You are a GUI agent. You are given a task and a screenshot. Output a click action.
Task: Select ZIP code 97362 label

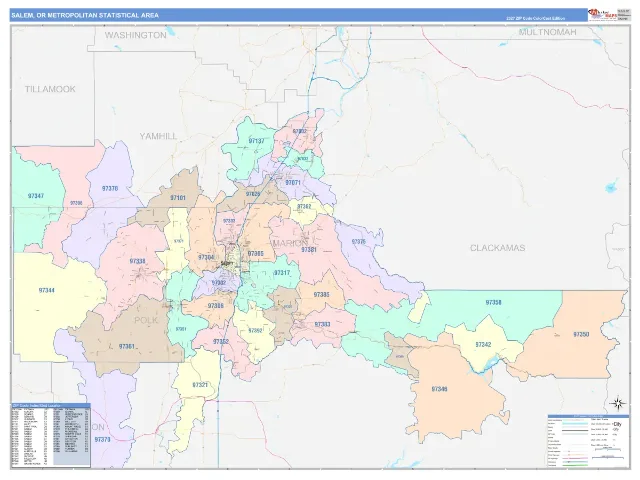pos(304,207)
